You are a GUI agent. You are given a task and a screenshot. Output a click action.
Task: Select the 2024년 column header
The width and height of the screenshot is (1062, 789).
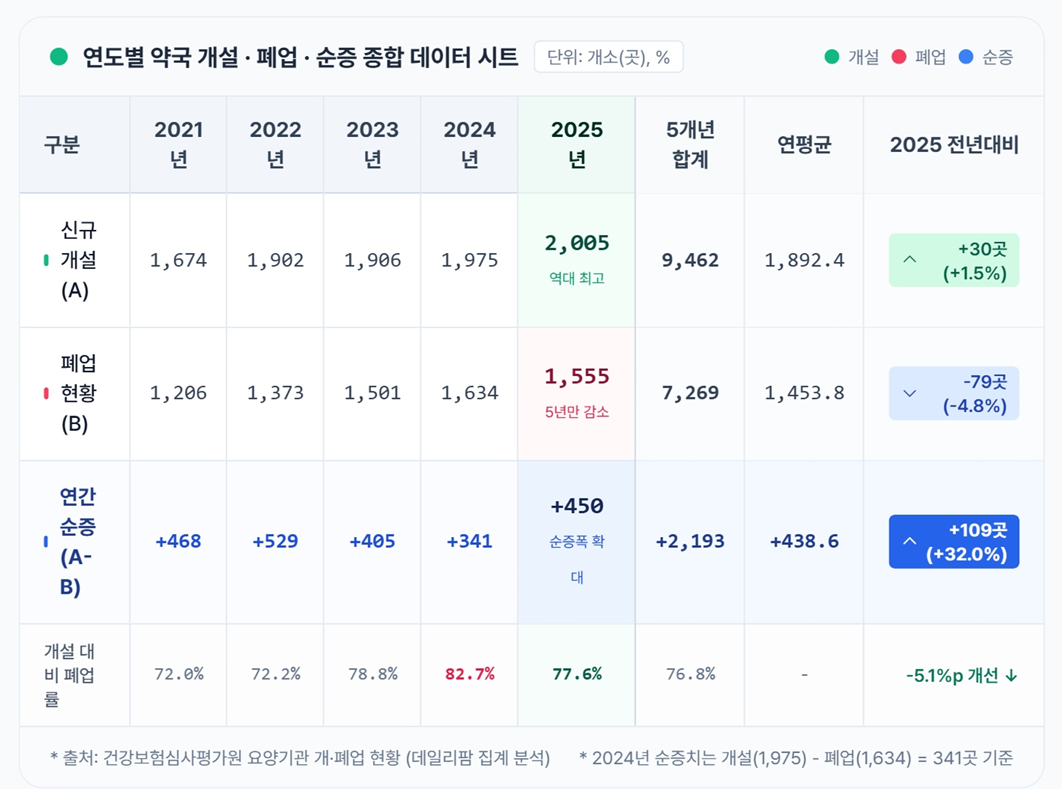[469, 144]
